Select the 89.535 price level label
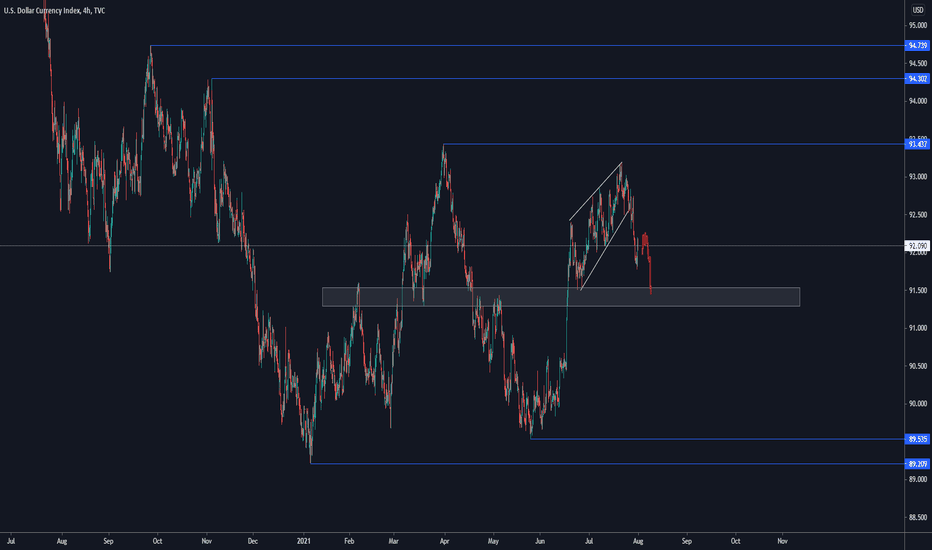 pos(917,439)
